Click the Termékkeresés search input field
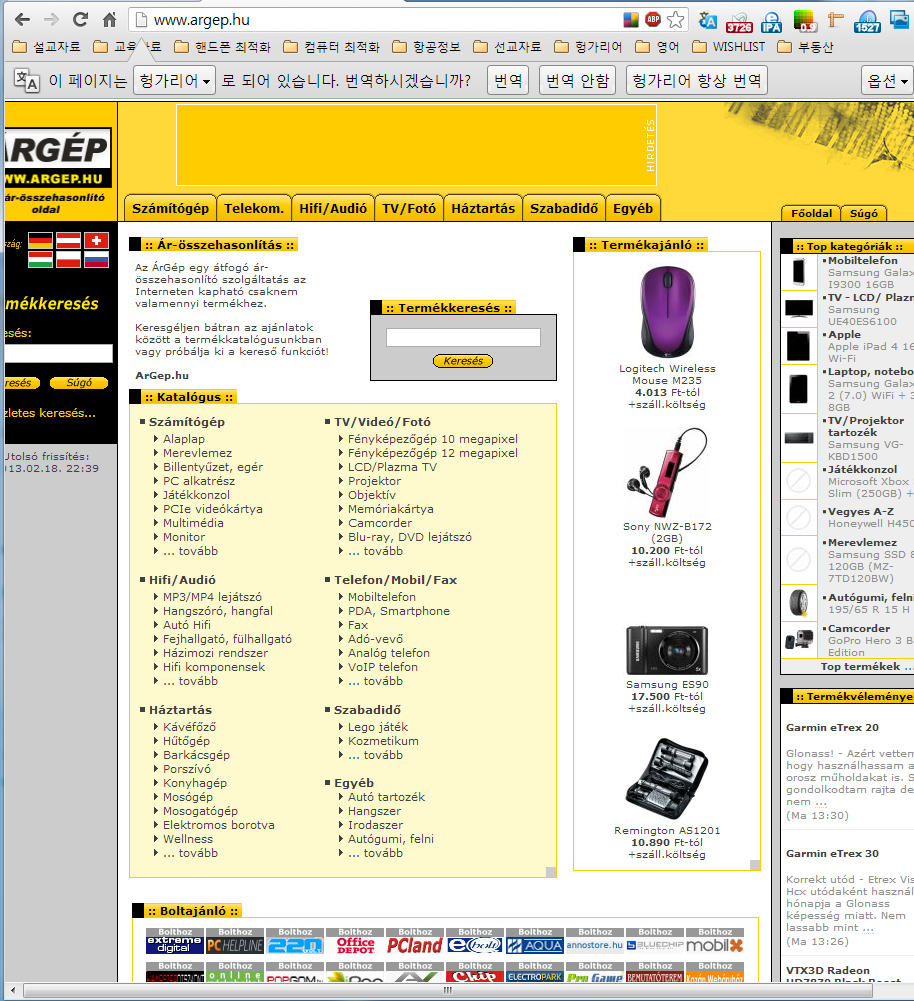Viewport: 914px width, 1001px height. click(463, 338)
